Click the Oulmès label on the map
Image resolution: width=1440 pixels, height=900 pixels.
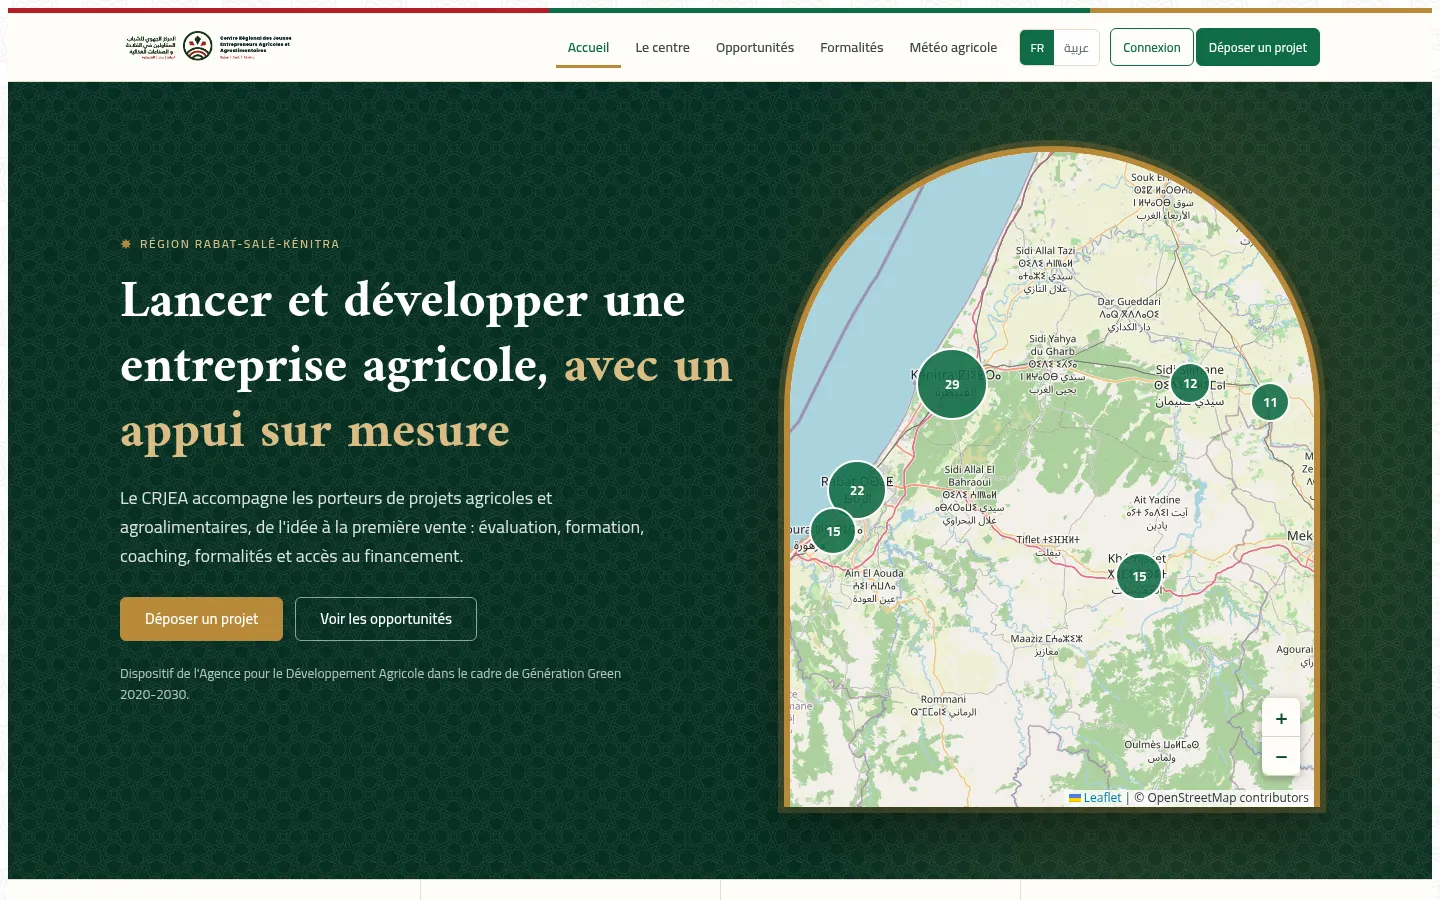tap(1161, 751)
